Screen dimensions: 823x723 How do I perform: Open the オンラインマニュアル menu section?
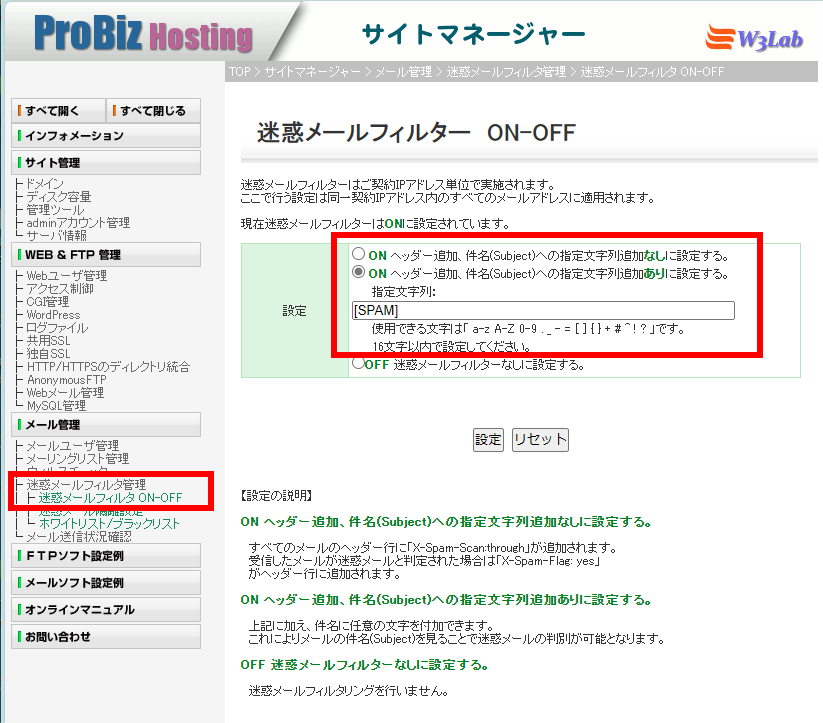[x=106, y=609]
